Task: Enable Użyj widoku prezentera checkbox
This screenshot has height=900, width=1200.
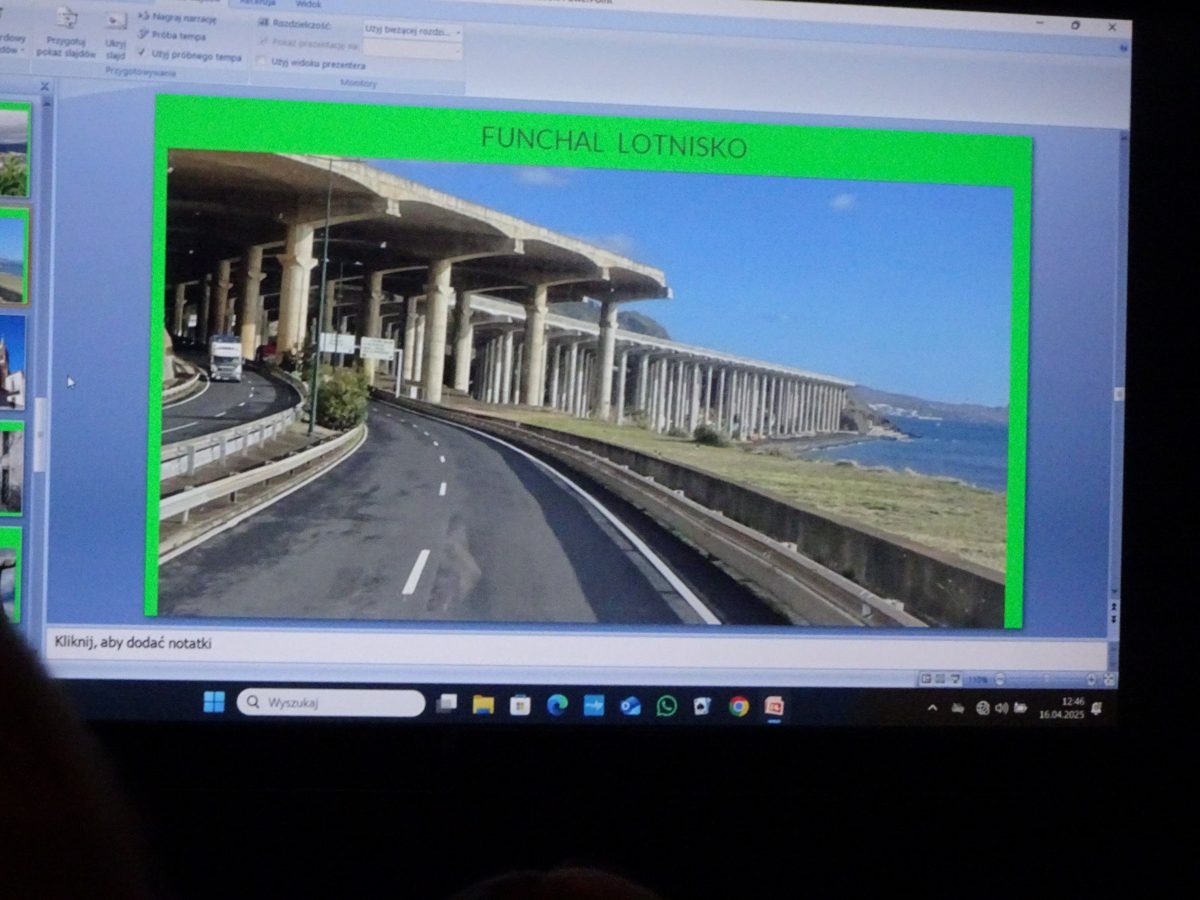Action: tap(262, 62)
